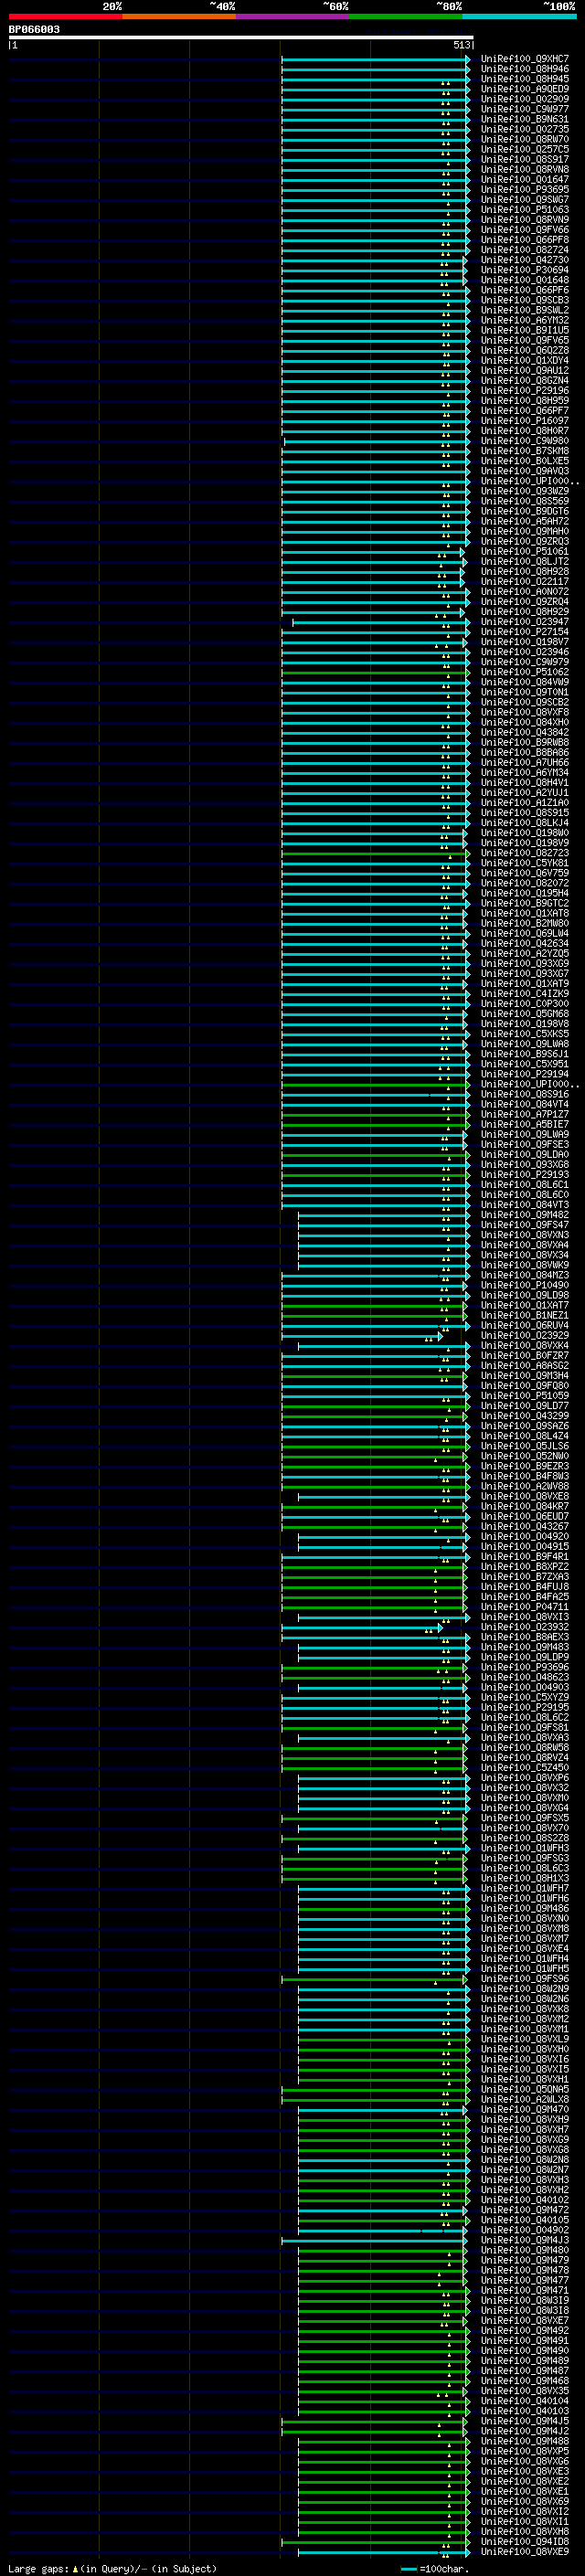Click UniRef100_A6YM32 hit name
Screen dimensions: 585x2576
[x=525, y=320]
